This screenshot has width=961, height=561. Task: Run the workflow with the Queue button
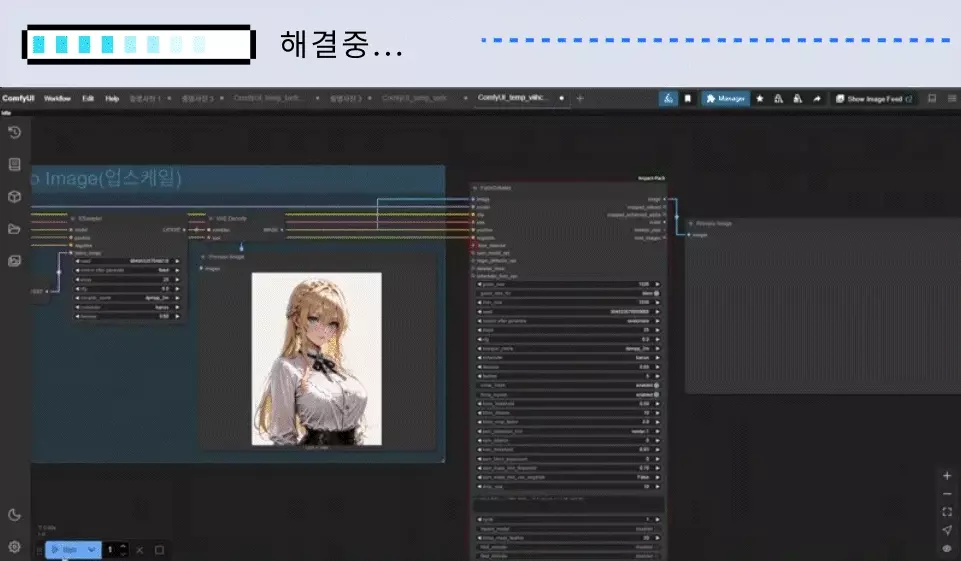pos(64,550)
